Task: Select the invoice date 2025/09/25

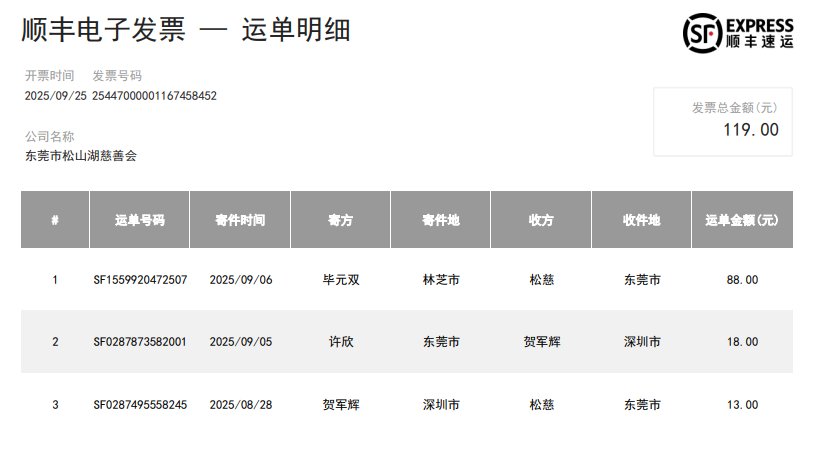Action: tap(56, 96)
